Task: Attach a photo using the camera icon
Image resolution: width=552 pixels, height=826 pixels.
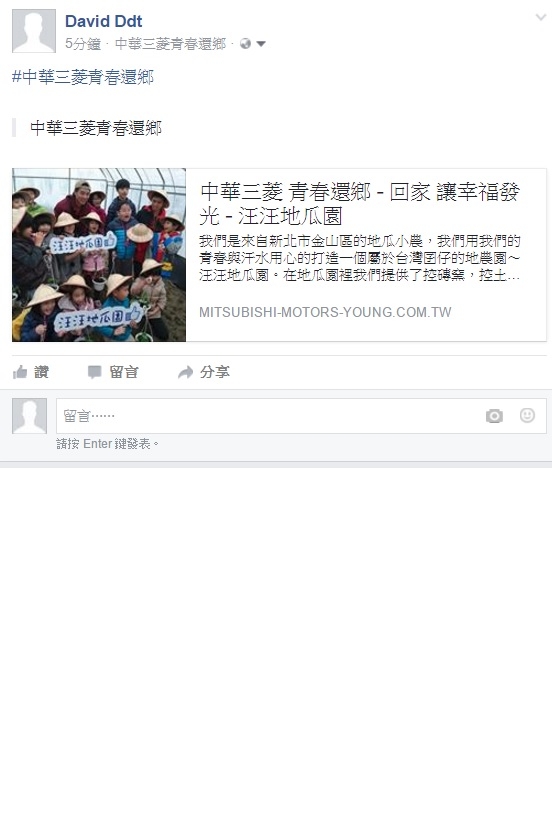Action: coord(494,416)
